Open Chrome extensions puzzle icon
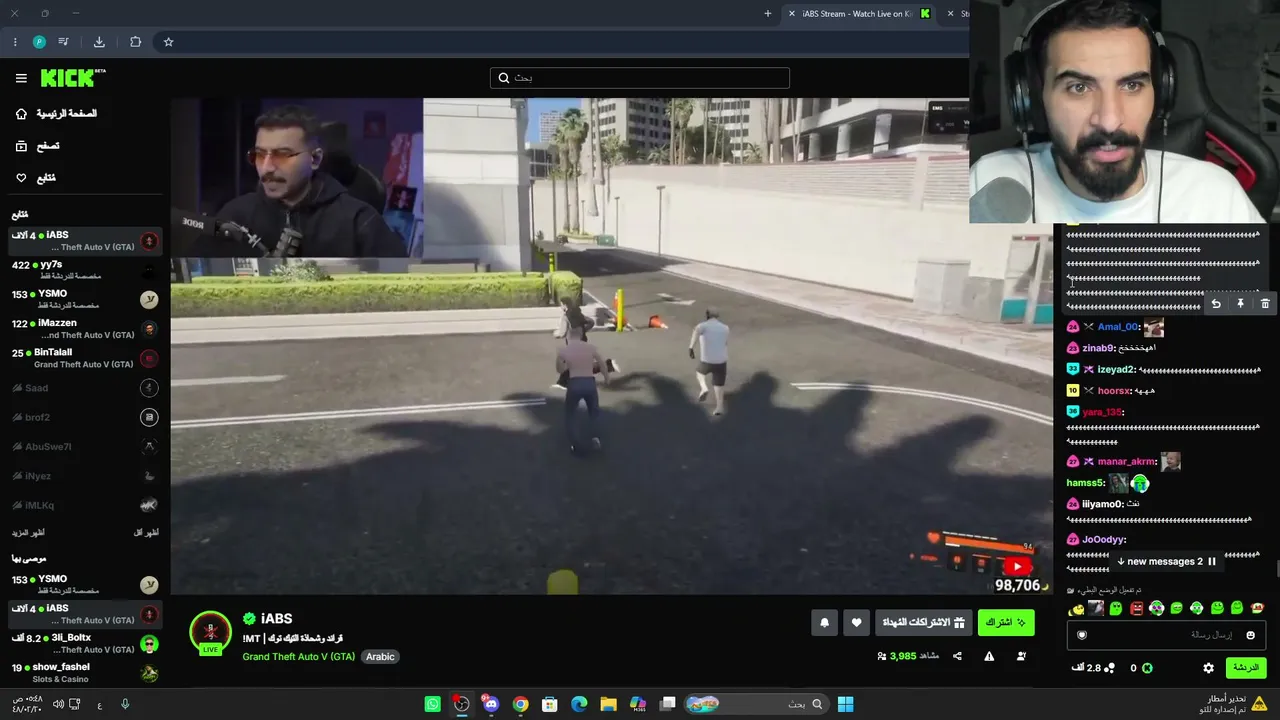The image size is (1280, 720). pos(135,42)
